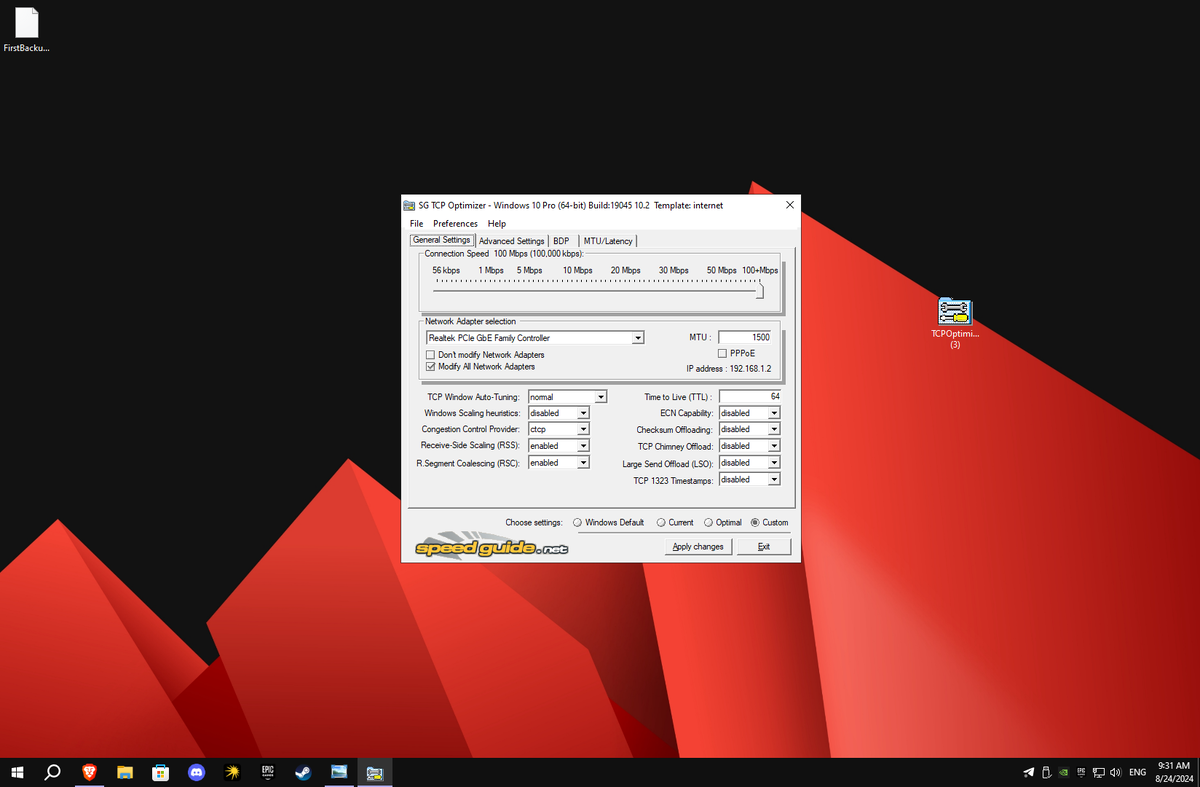This screenshot has height=787, width=1200.
Task: Click the SG TCP Optimizer title bar icon
Action: pos(410,205)
